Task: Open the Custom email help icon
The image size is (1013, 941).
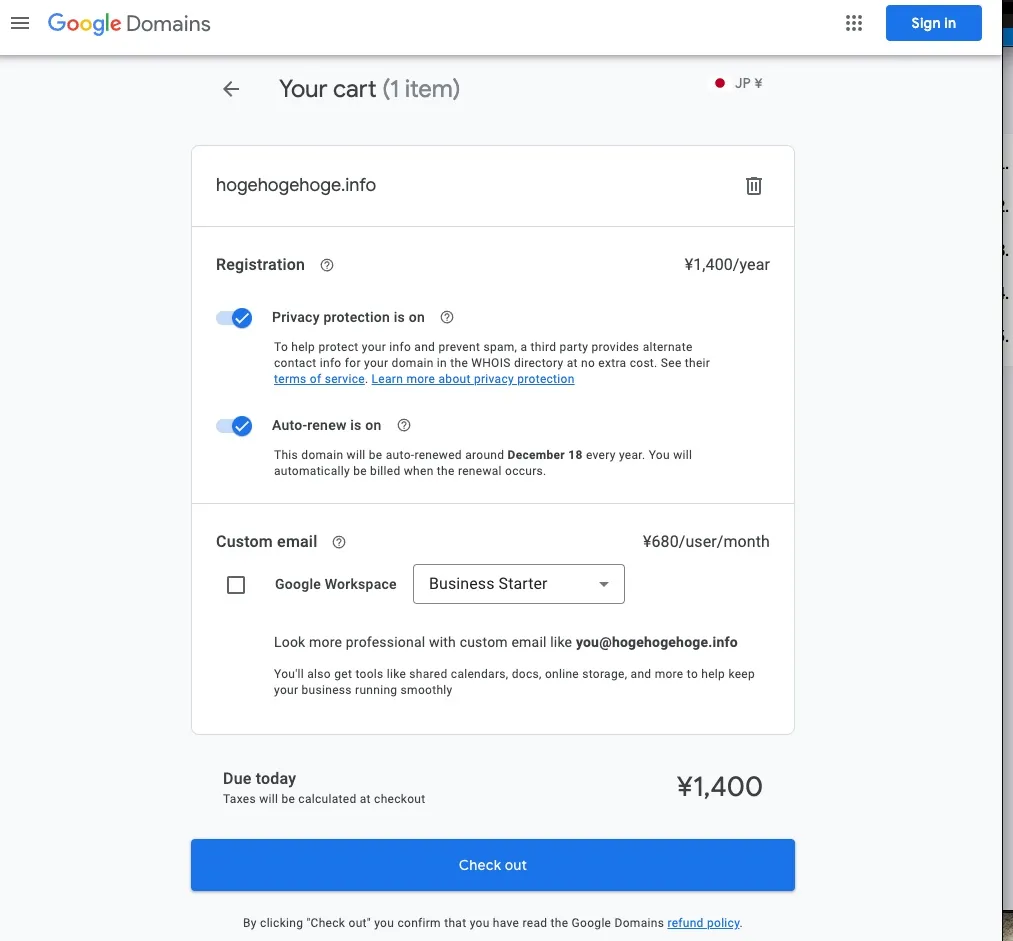Action: [x=338, y=541]
